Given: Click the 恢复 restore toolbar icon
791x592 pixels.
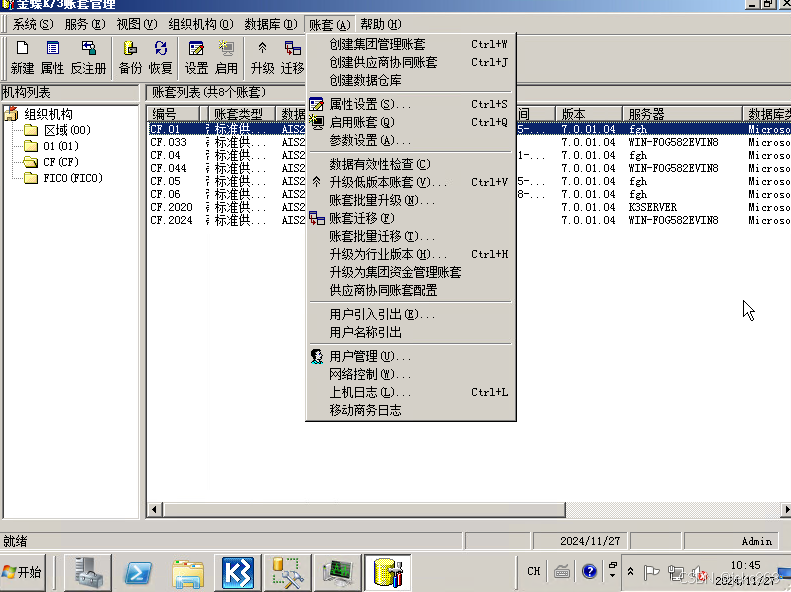Looking at the screenshot, I should [x=160, y=57].
